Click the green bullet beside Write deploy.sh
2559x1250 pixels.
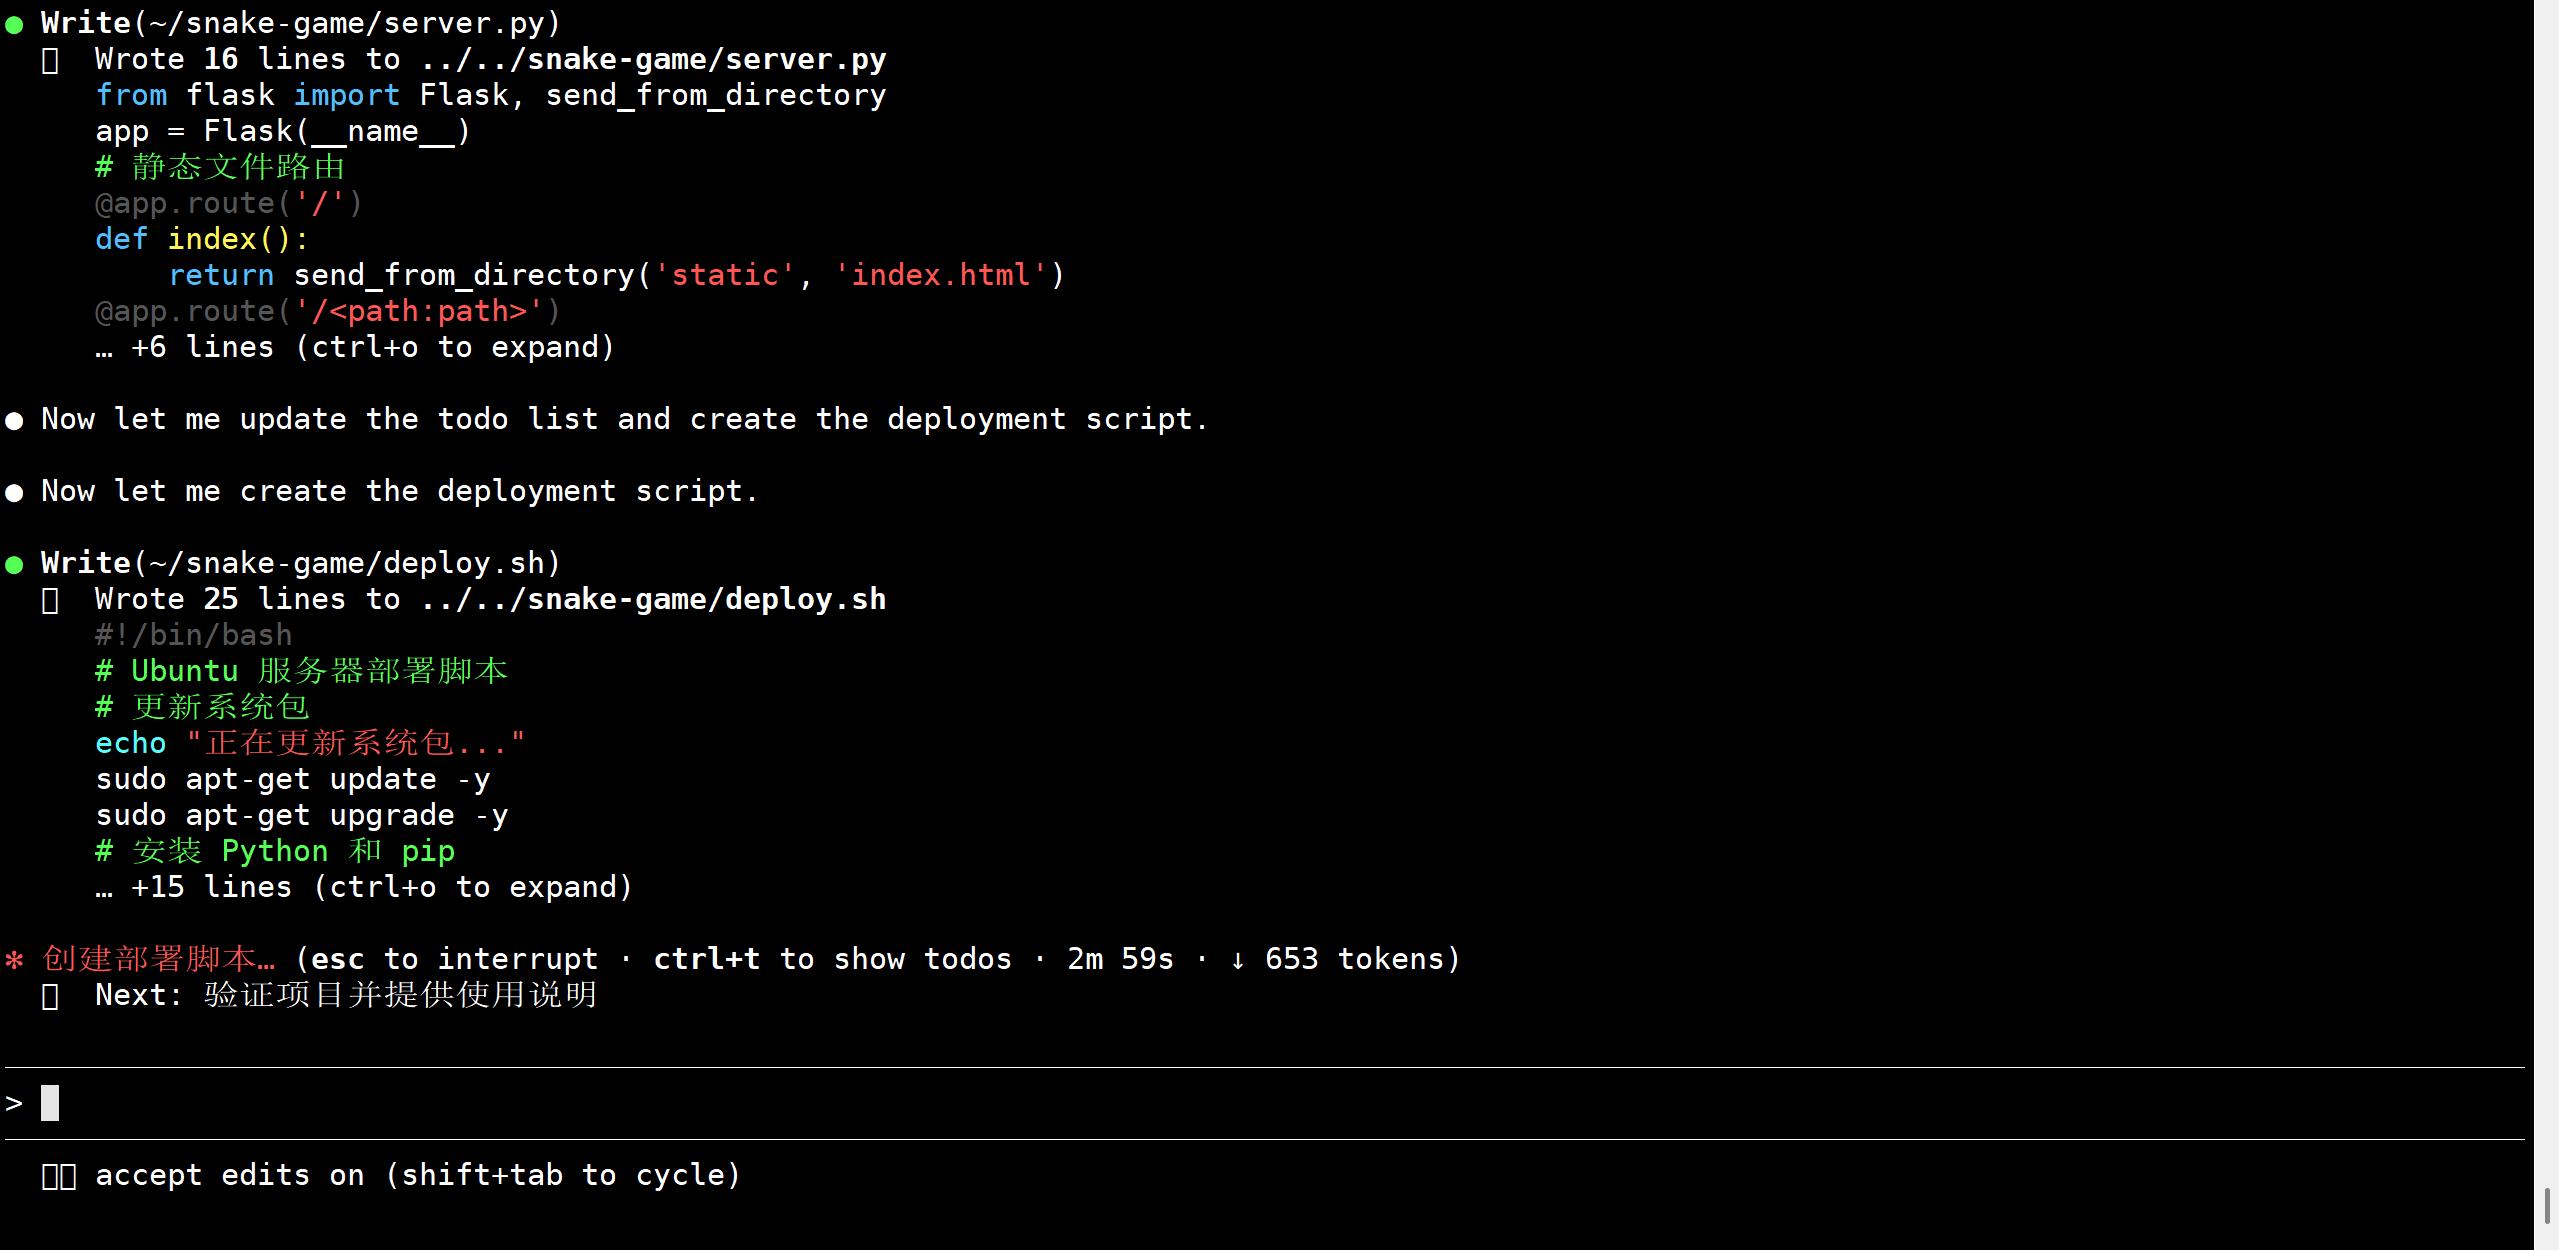coord(14,565)
